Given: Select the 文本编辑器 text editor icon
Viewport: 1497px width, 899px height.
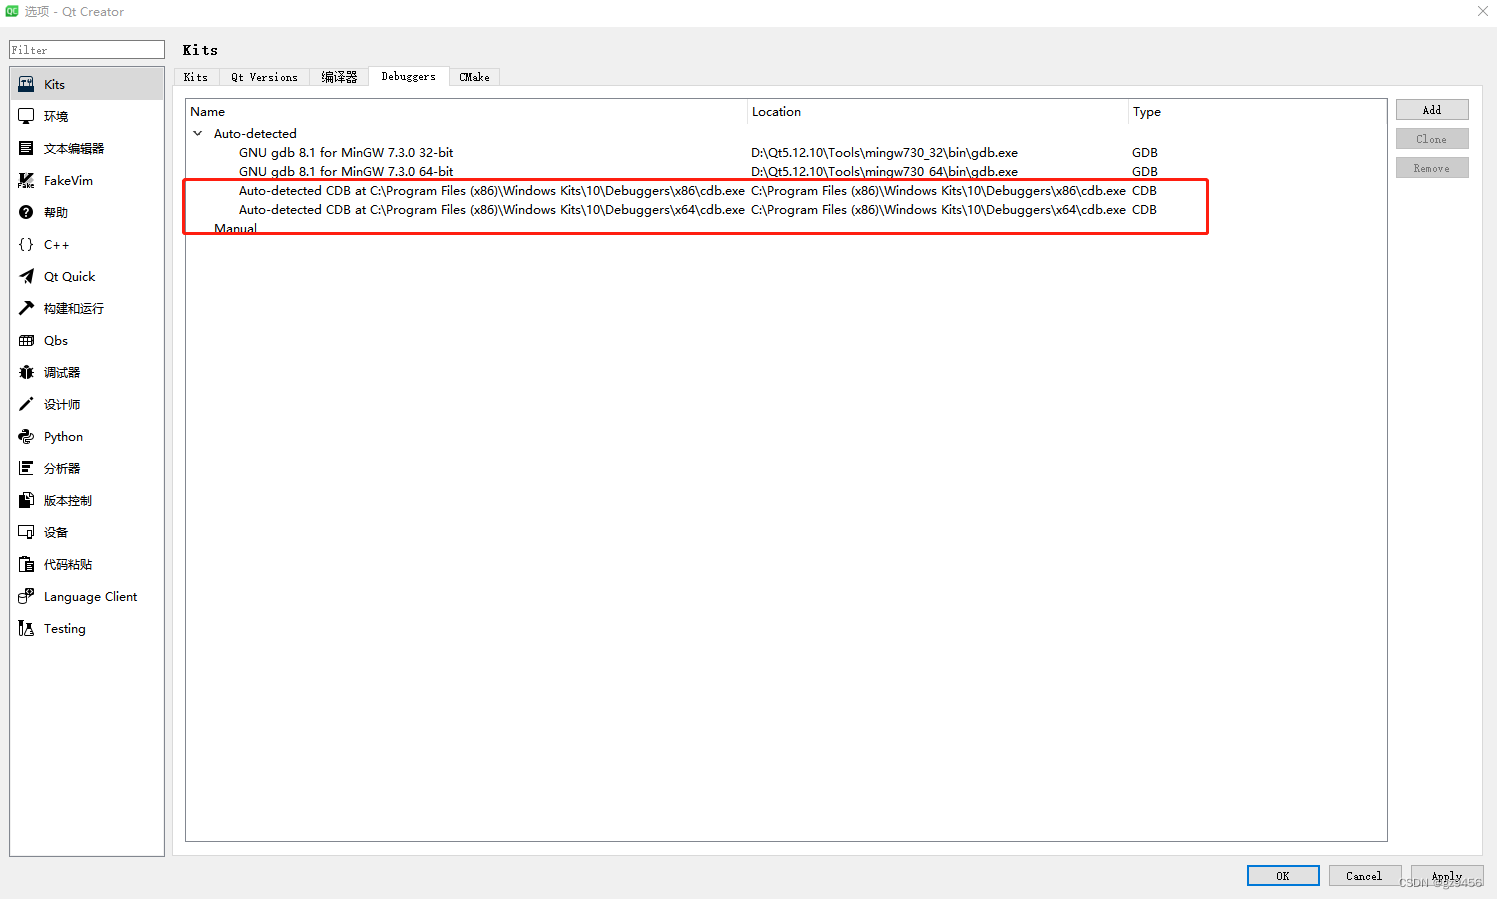Looking at the screenshot, I should click(x=26, y=148).
